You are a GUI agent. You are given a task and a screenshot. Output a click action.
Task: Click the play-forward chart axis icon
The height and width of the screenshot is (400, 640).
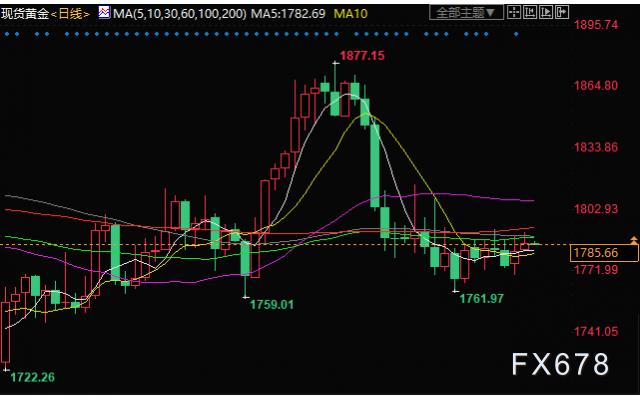(546, 12)
